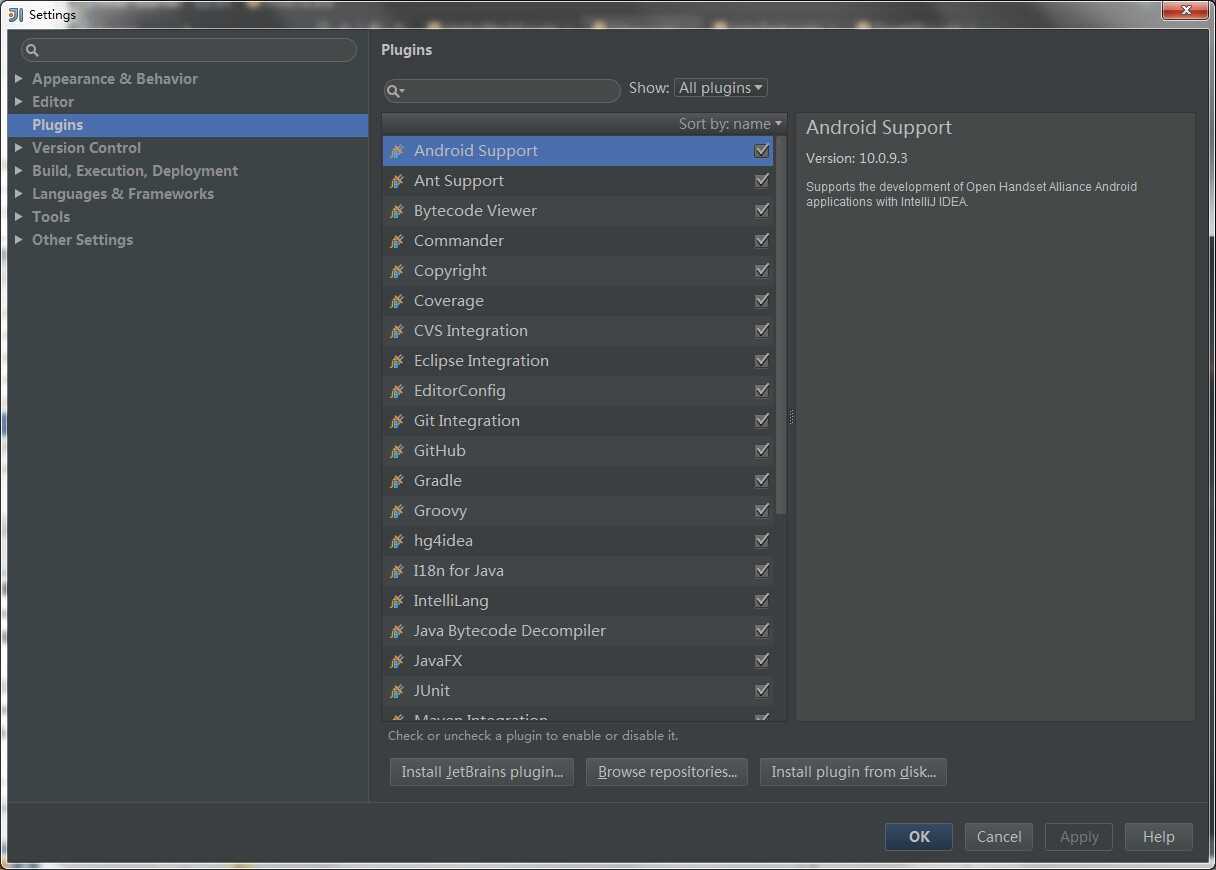Click the JUnit plugin icon

[397, 691]
